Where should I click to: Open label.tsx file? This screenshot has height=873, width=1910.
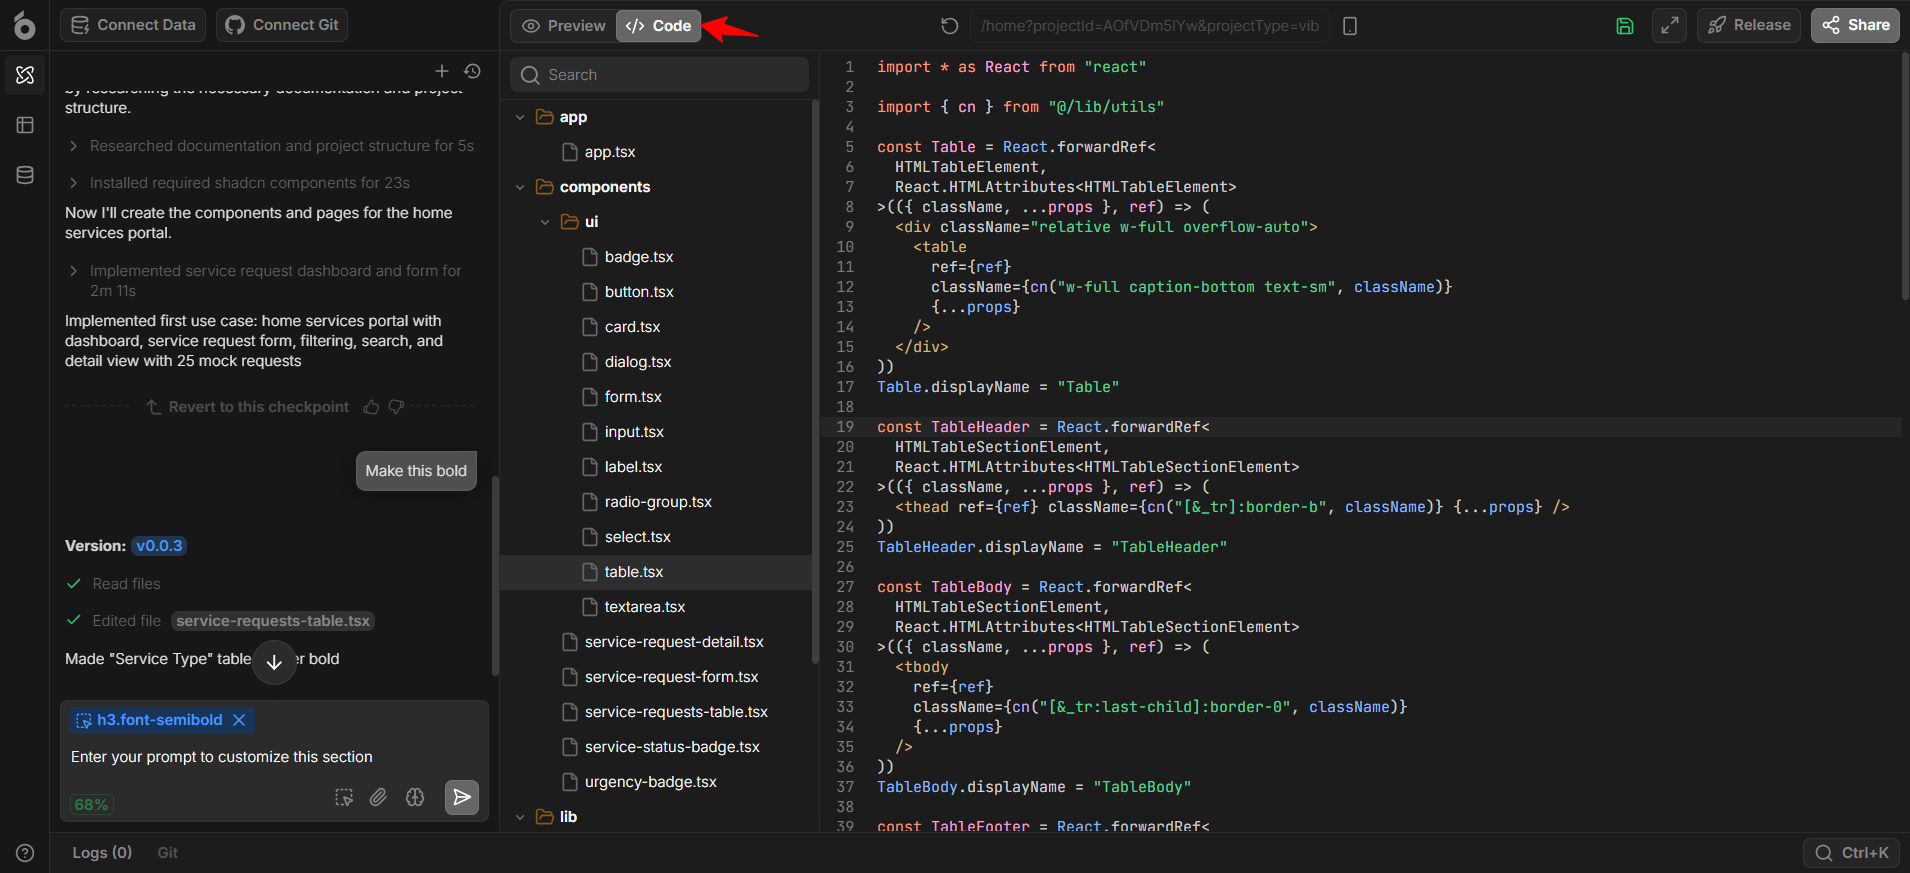click(x=656, y=467)
